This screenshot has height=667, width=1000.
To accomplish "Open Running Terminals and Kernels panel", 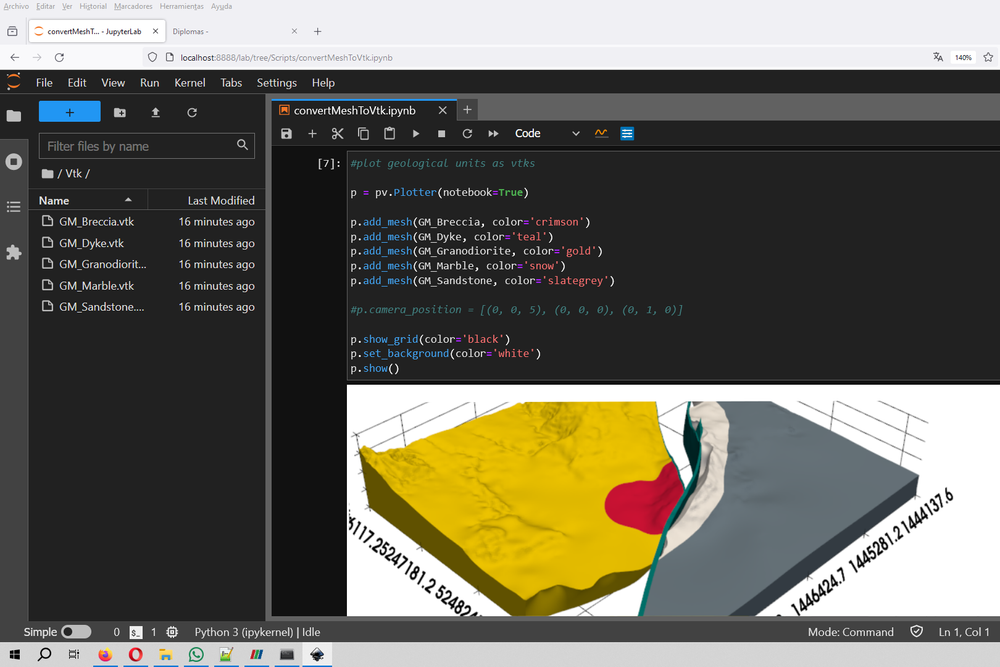I will pyautogui.click(x=13, y=161).
